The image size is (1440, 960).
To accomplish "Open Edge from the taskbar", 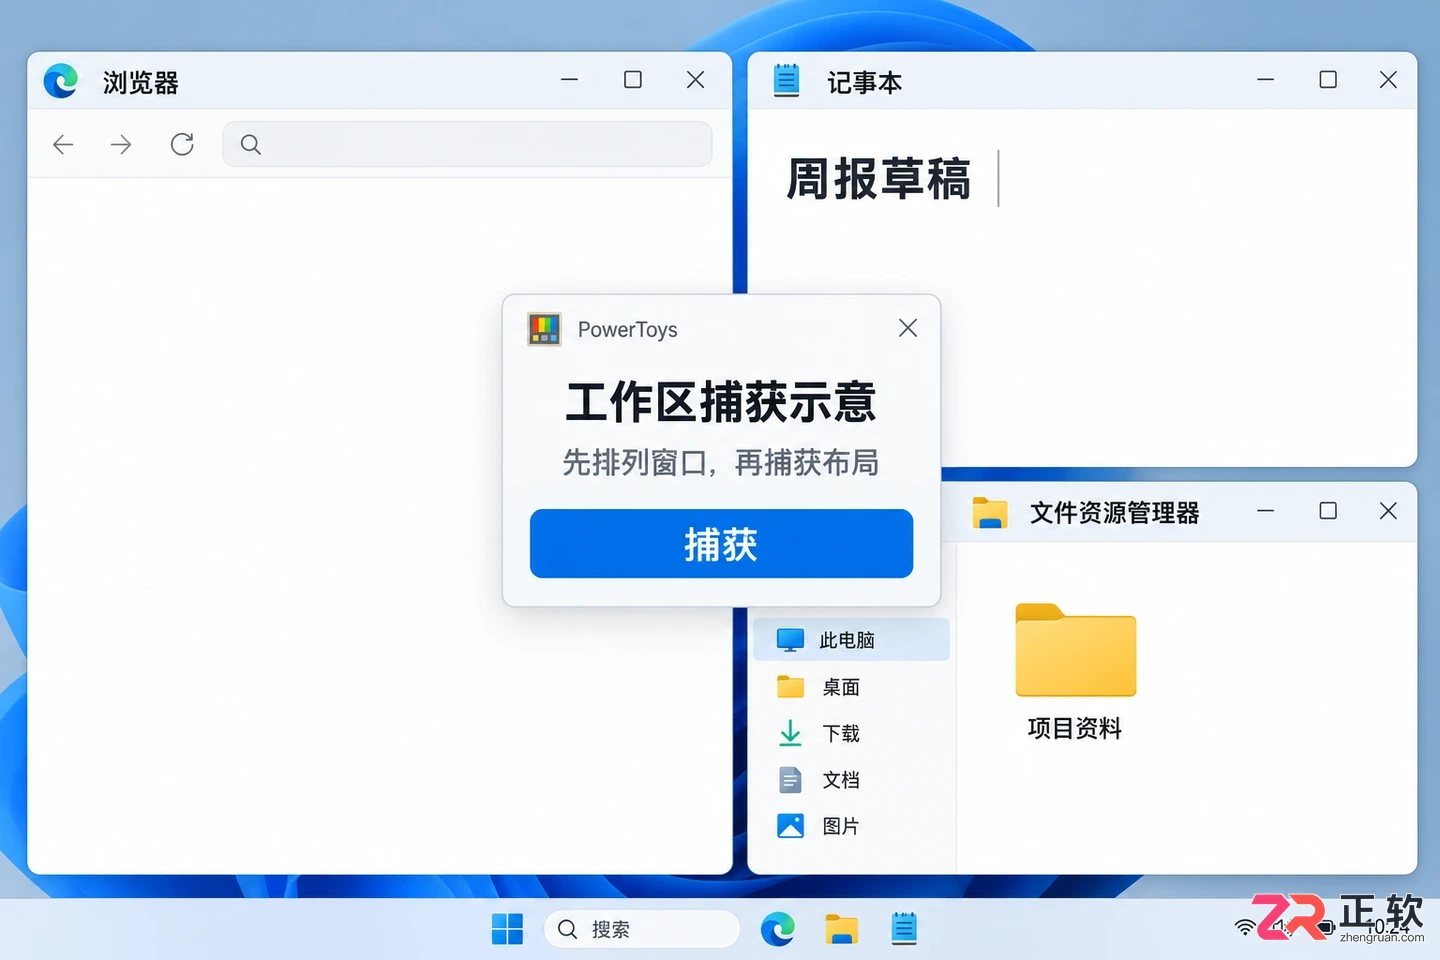I will pos(778,929).
